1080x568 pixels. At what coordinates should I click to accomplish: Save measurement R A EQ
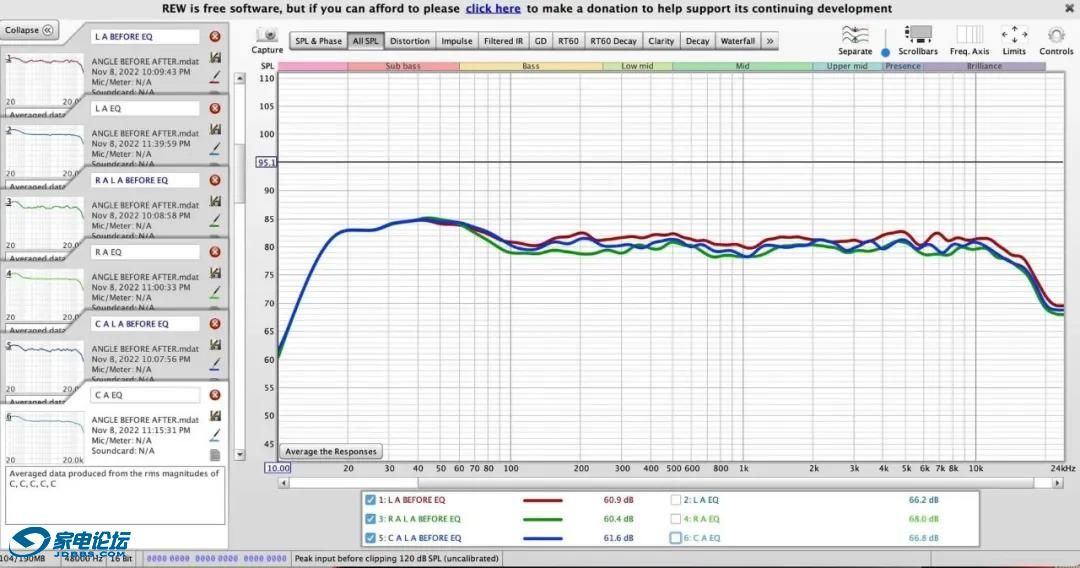216,273
